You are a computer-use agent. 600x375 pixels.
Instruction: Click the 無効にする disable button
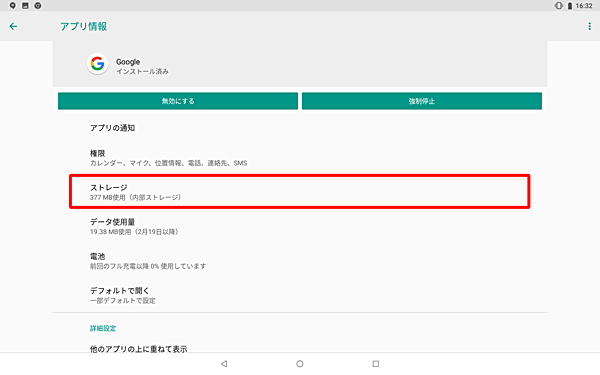tap(178, 101)
